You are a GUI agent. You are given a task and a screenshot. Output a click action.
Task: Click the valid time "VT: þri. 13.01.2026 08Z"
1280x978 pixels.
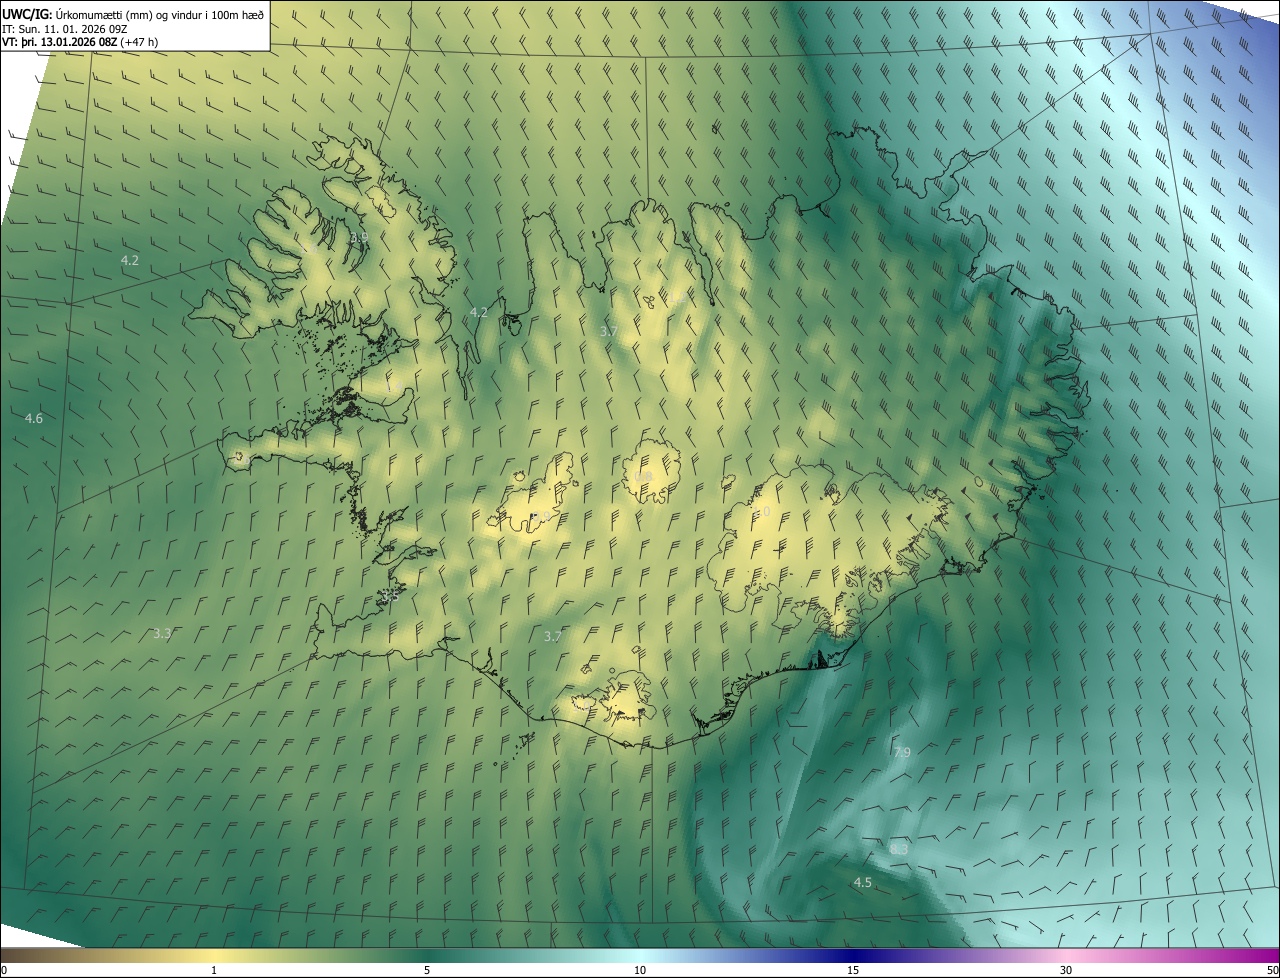pyautogui.click(x=60, y=42)
